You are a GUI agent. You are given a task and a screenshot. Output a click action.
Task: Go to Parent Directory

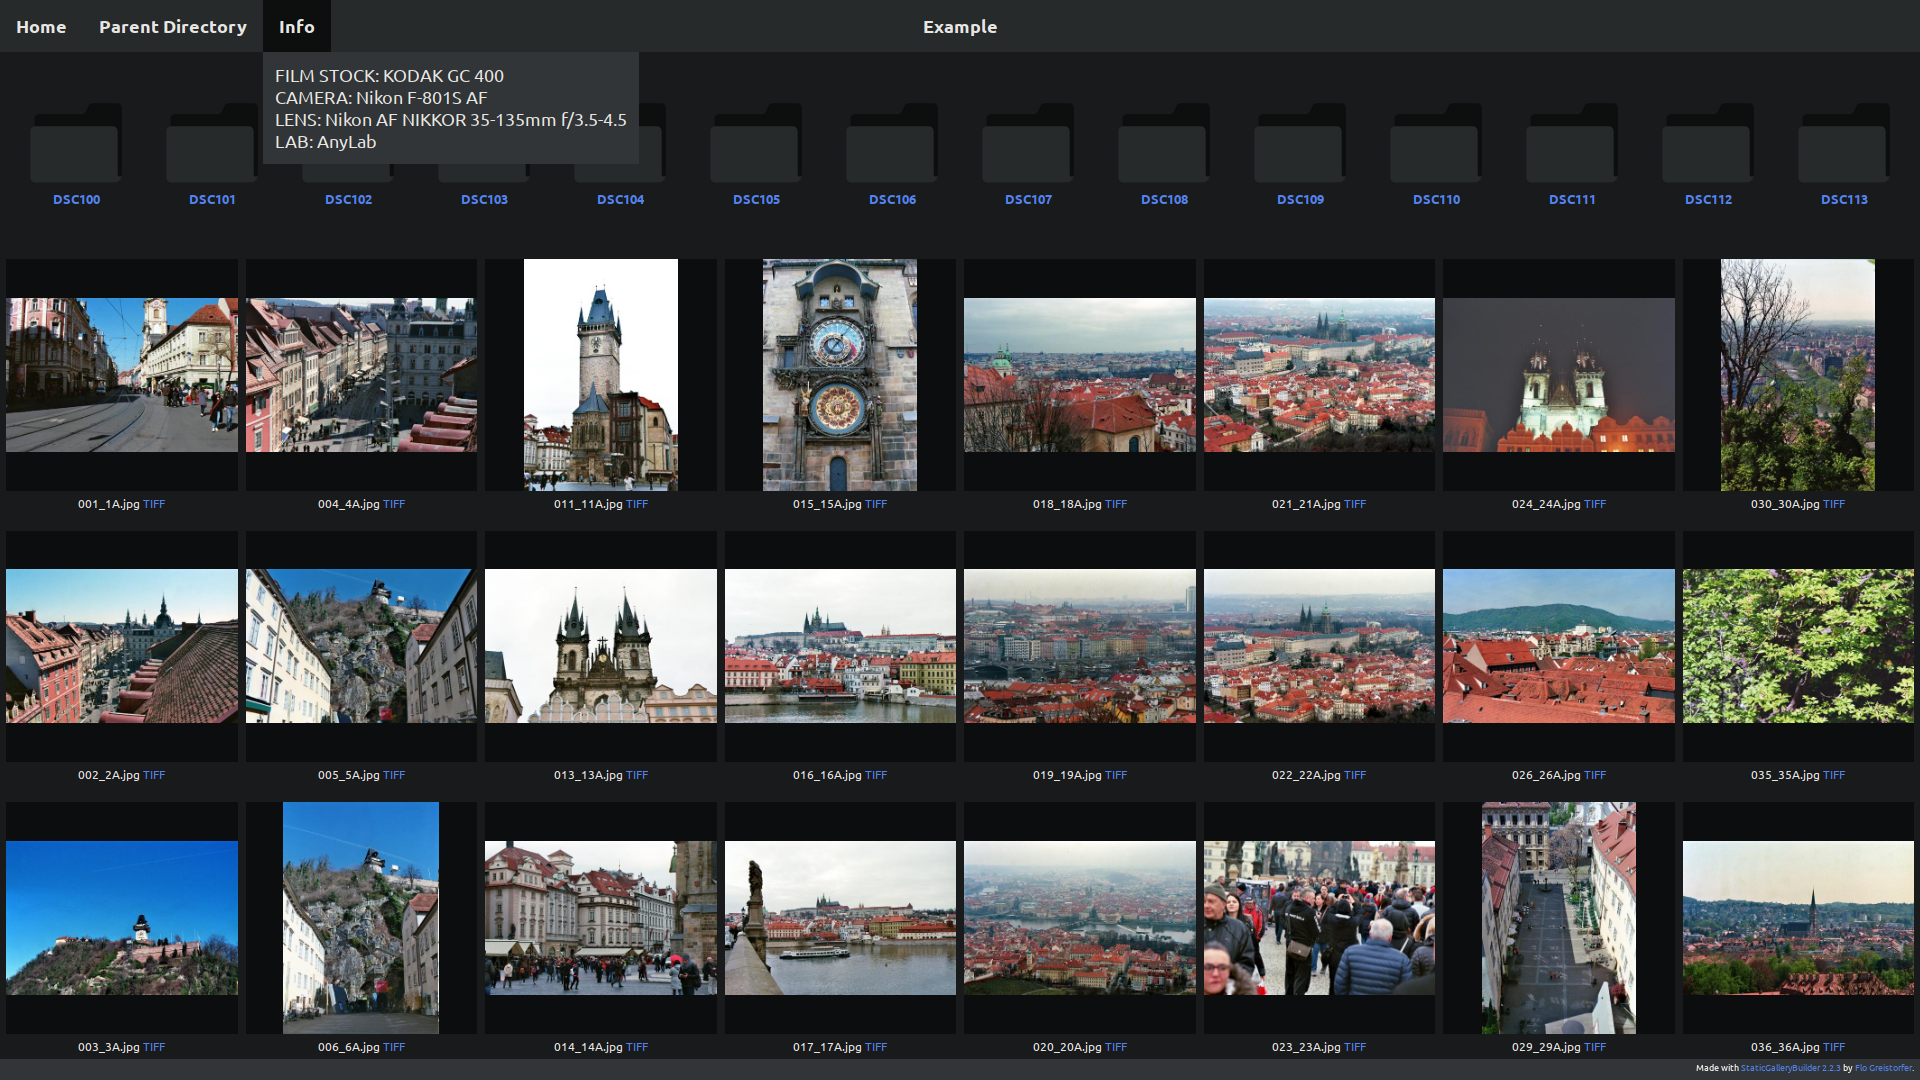click(172, 27)
